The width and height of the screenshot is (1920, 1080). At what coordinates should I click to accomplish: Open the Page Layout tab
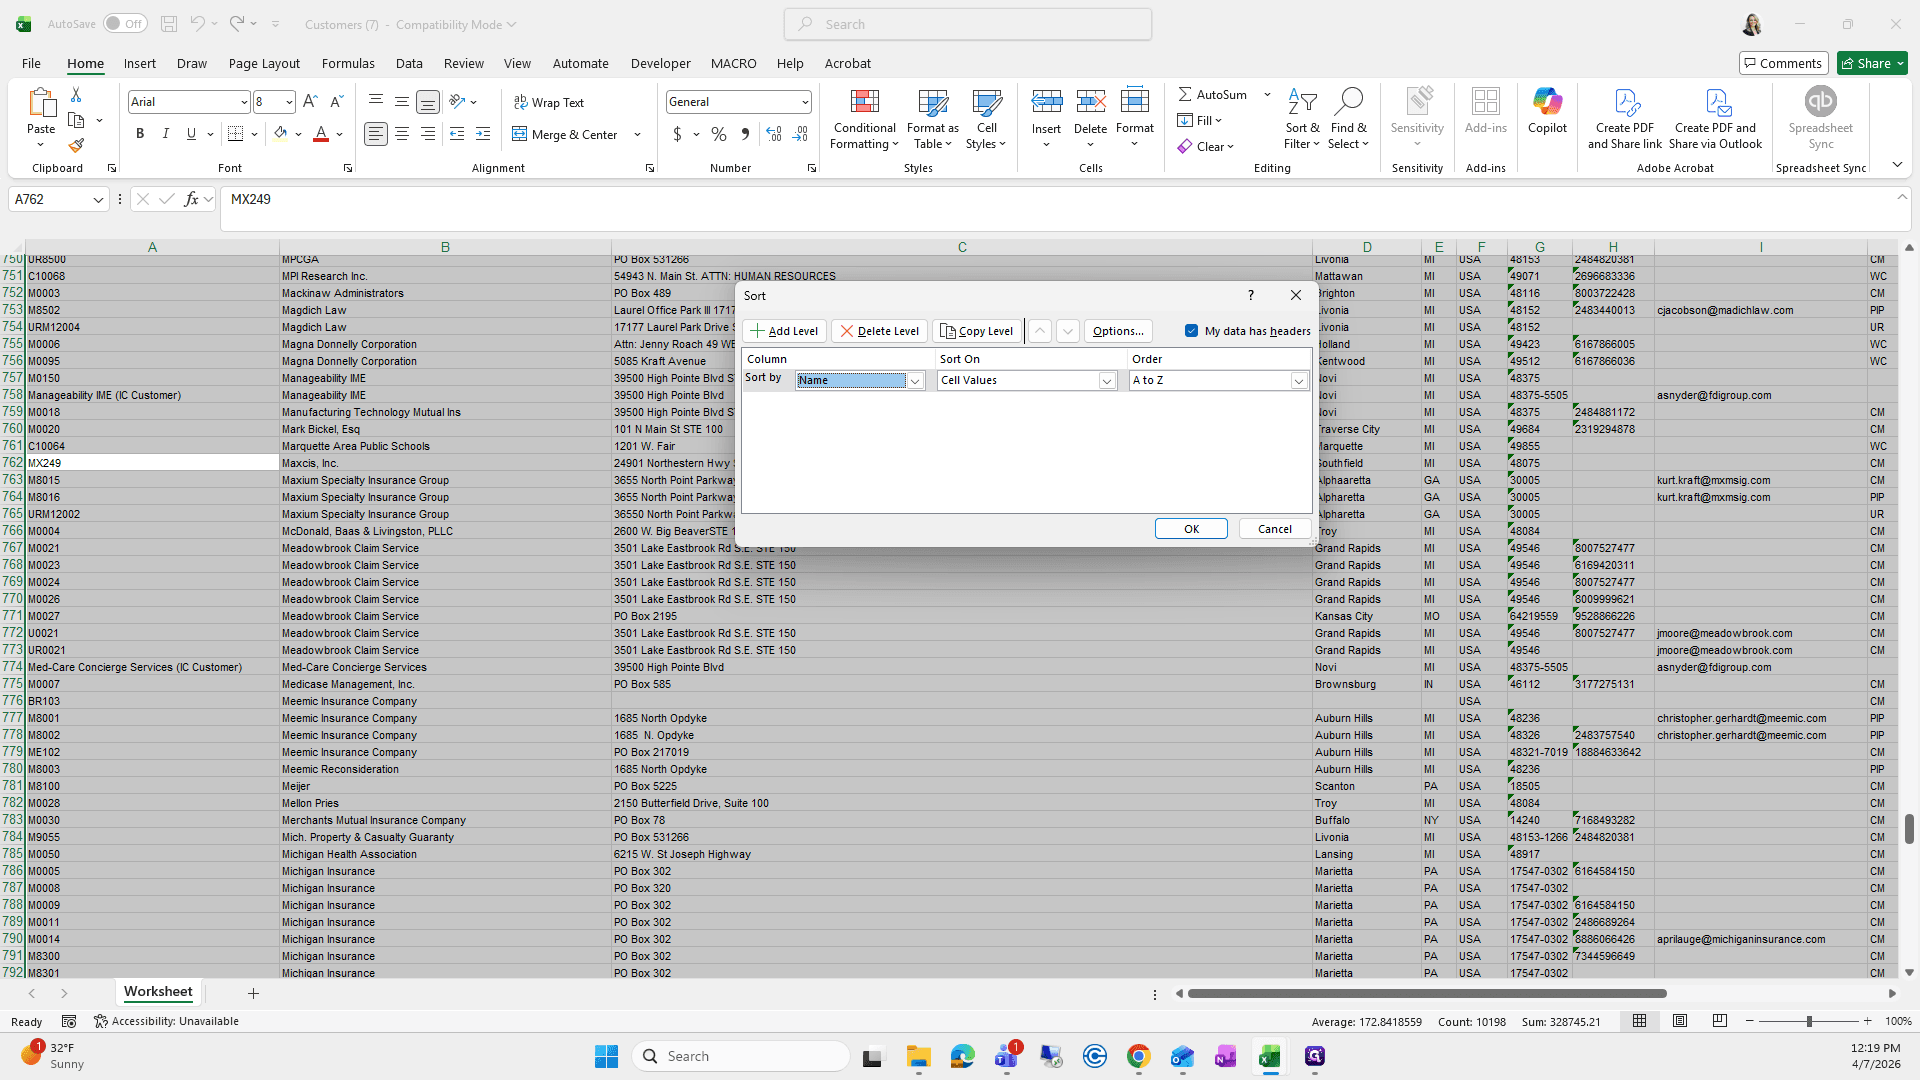click(264, 63)
